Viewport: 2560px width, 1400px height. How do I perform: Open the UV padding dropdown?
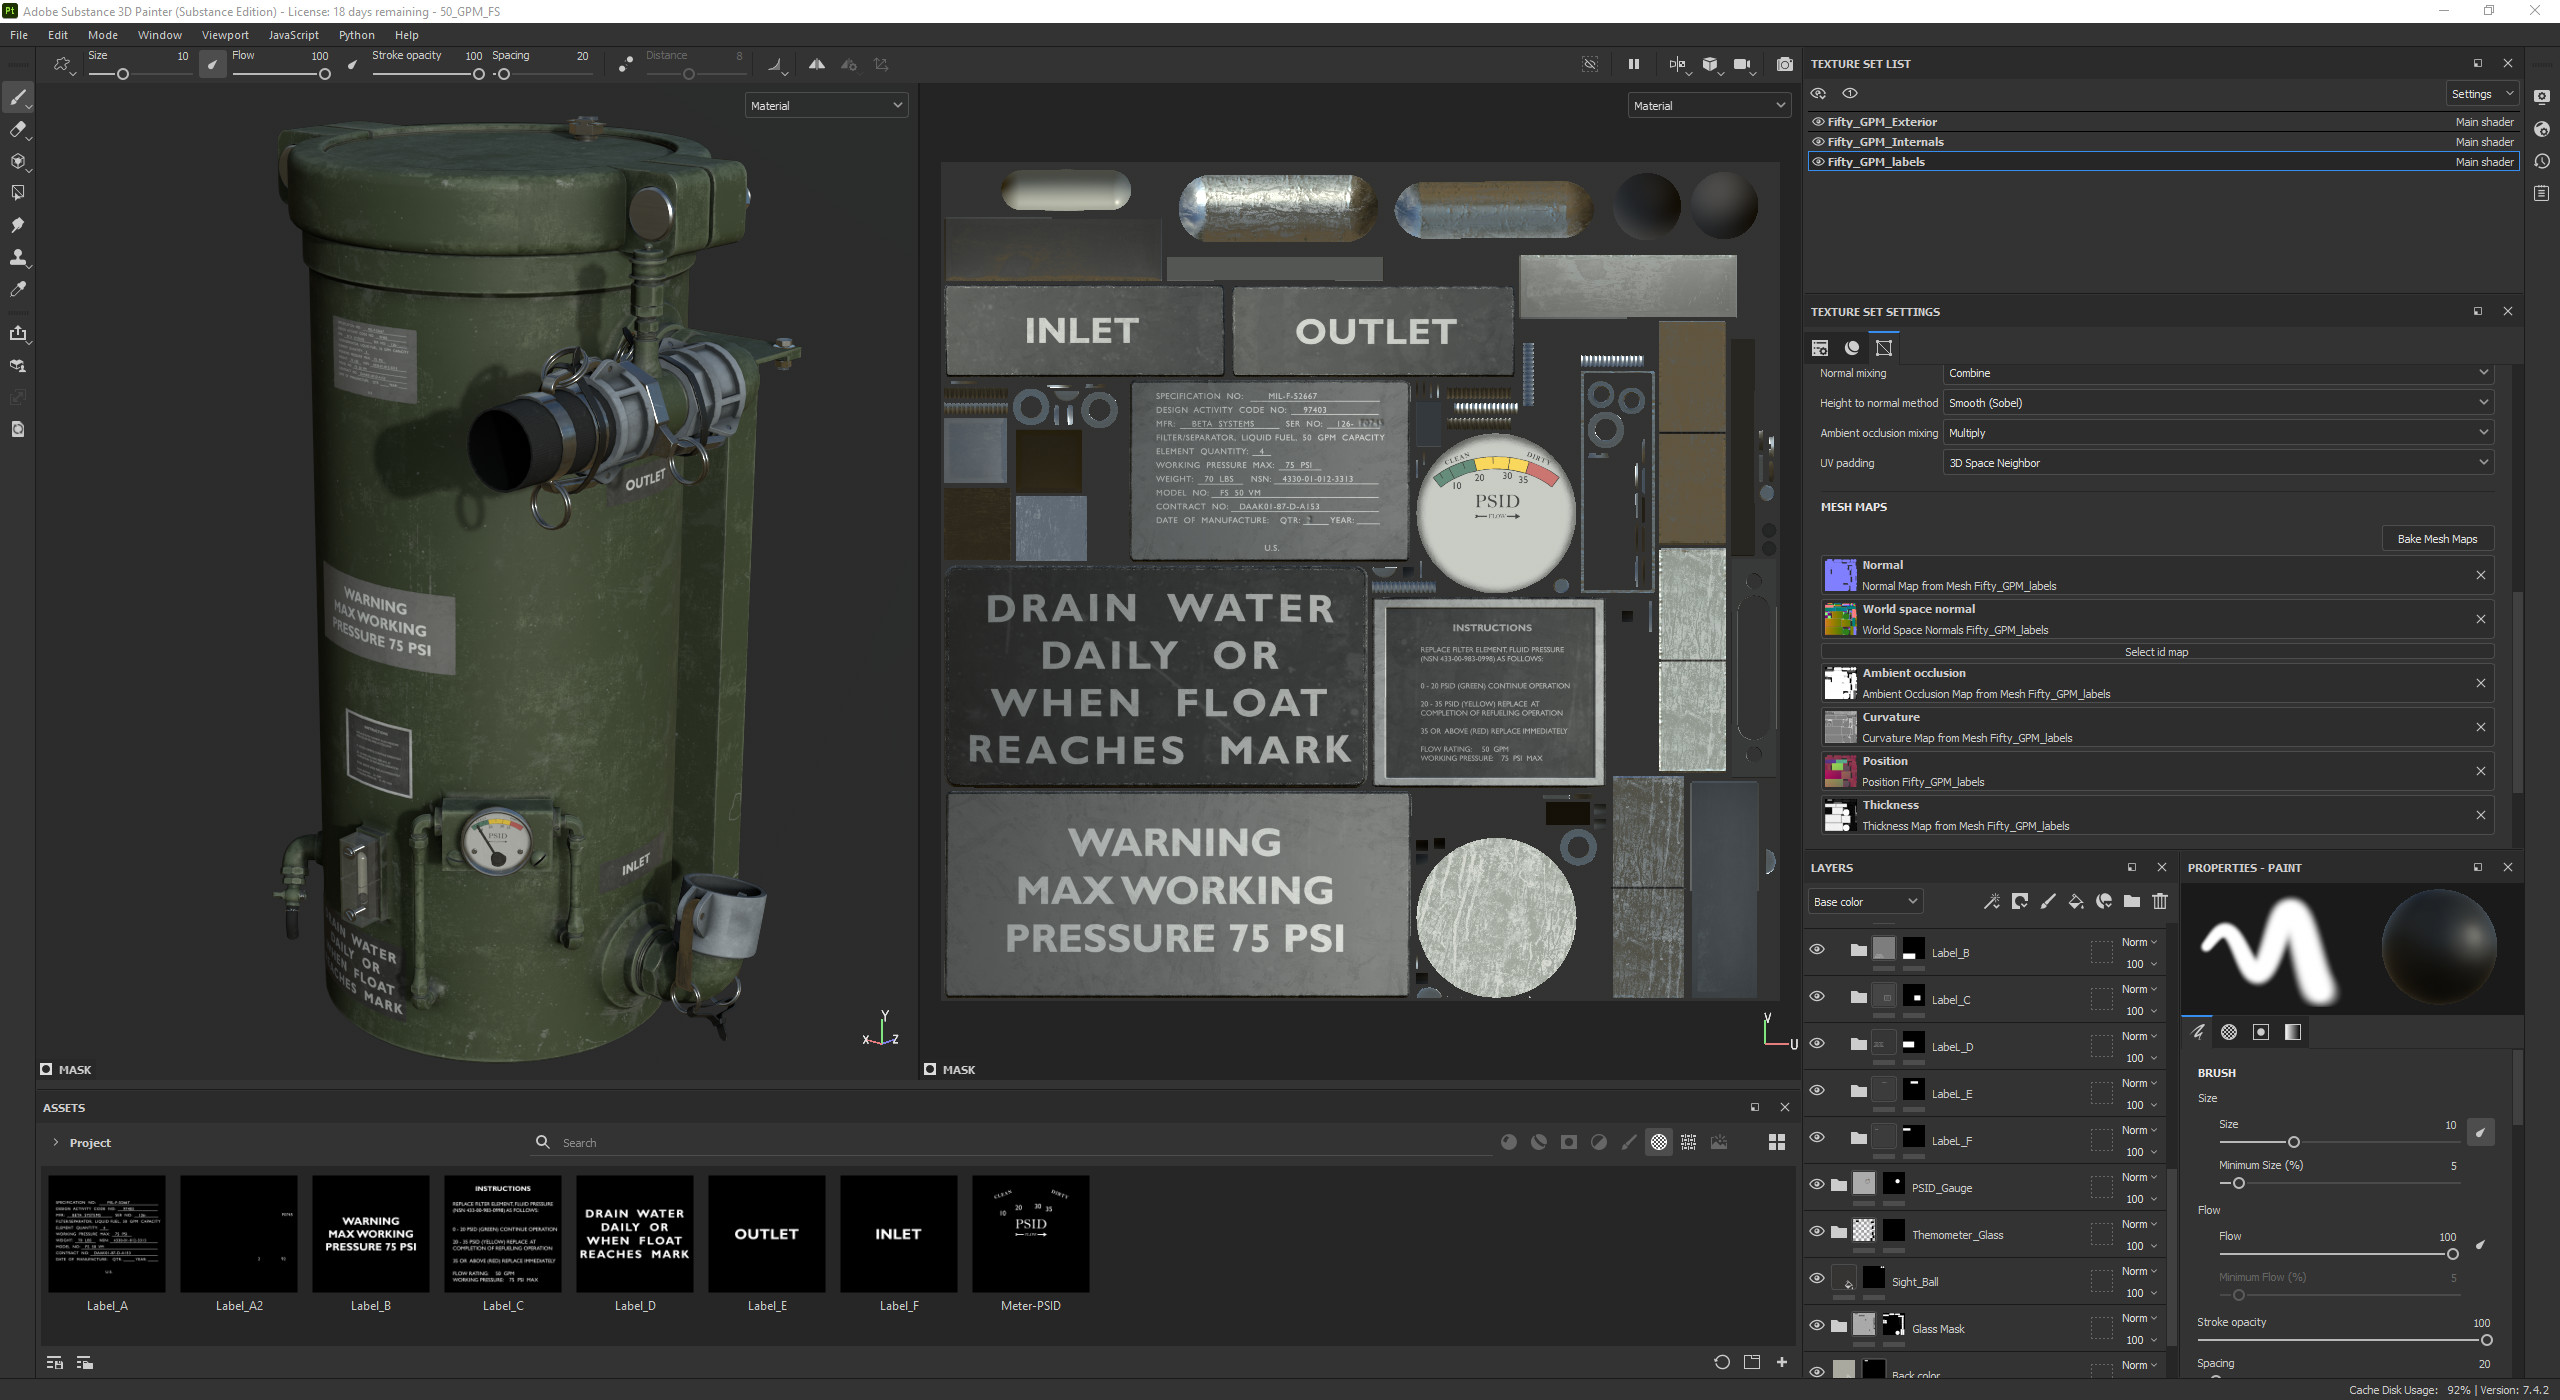pyautogui.click(x=2217, y=463)
